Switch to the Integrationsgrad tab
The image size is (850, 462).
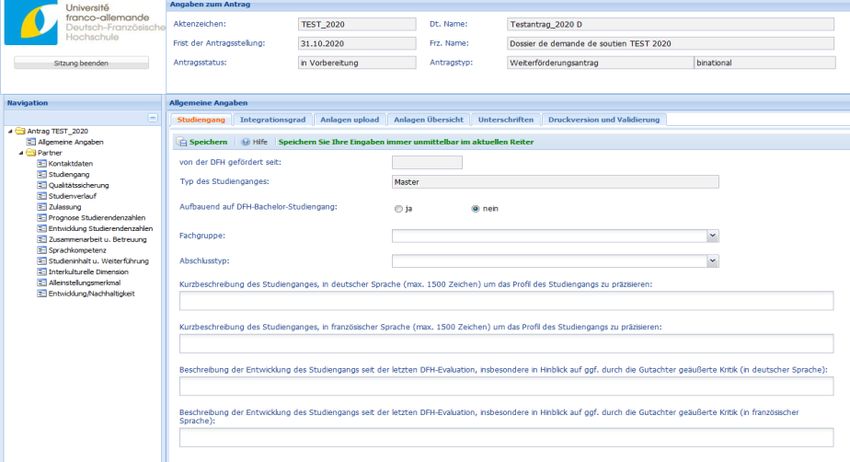(272, 119)
